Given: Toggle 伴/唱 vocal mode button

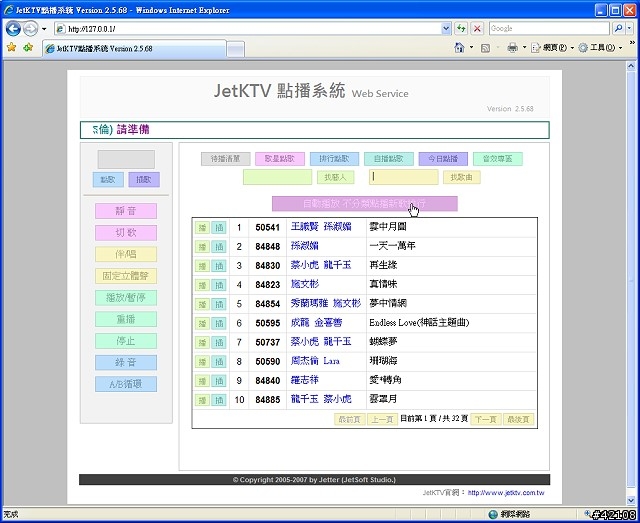Looking at the screenshot, I should [126, 254].
